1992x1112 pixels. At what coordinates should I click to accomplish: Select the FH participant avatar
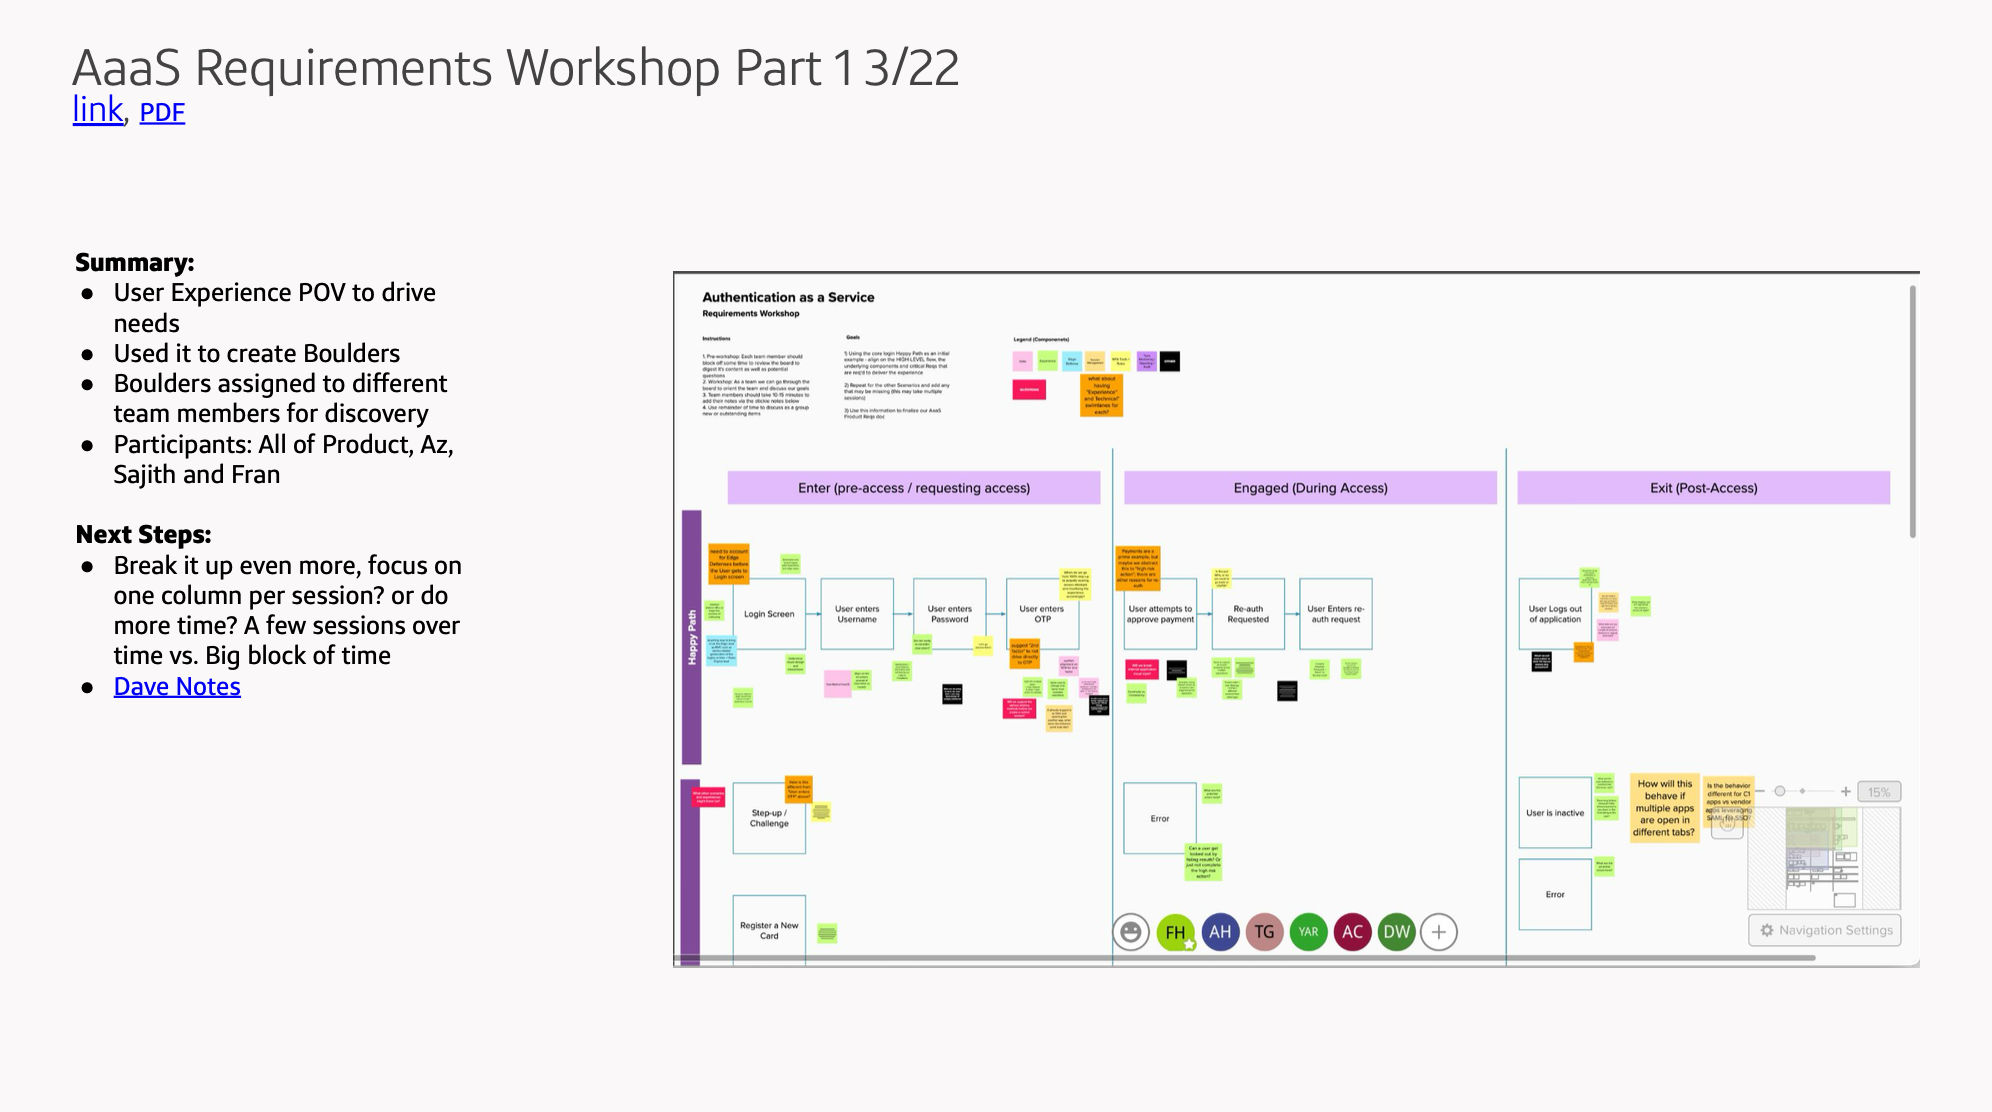pyautogui.click(x=1176, y=932)
